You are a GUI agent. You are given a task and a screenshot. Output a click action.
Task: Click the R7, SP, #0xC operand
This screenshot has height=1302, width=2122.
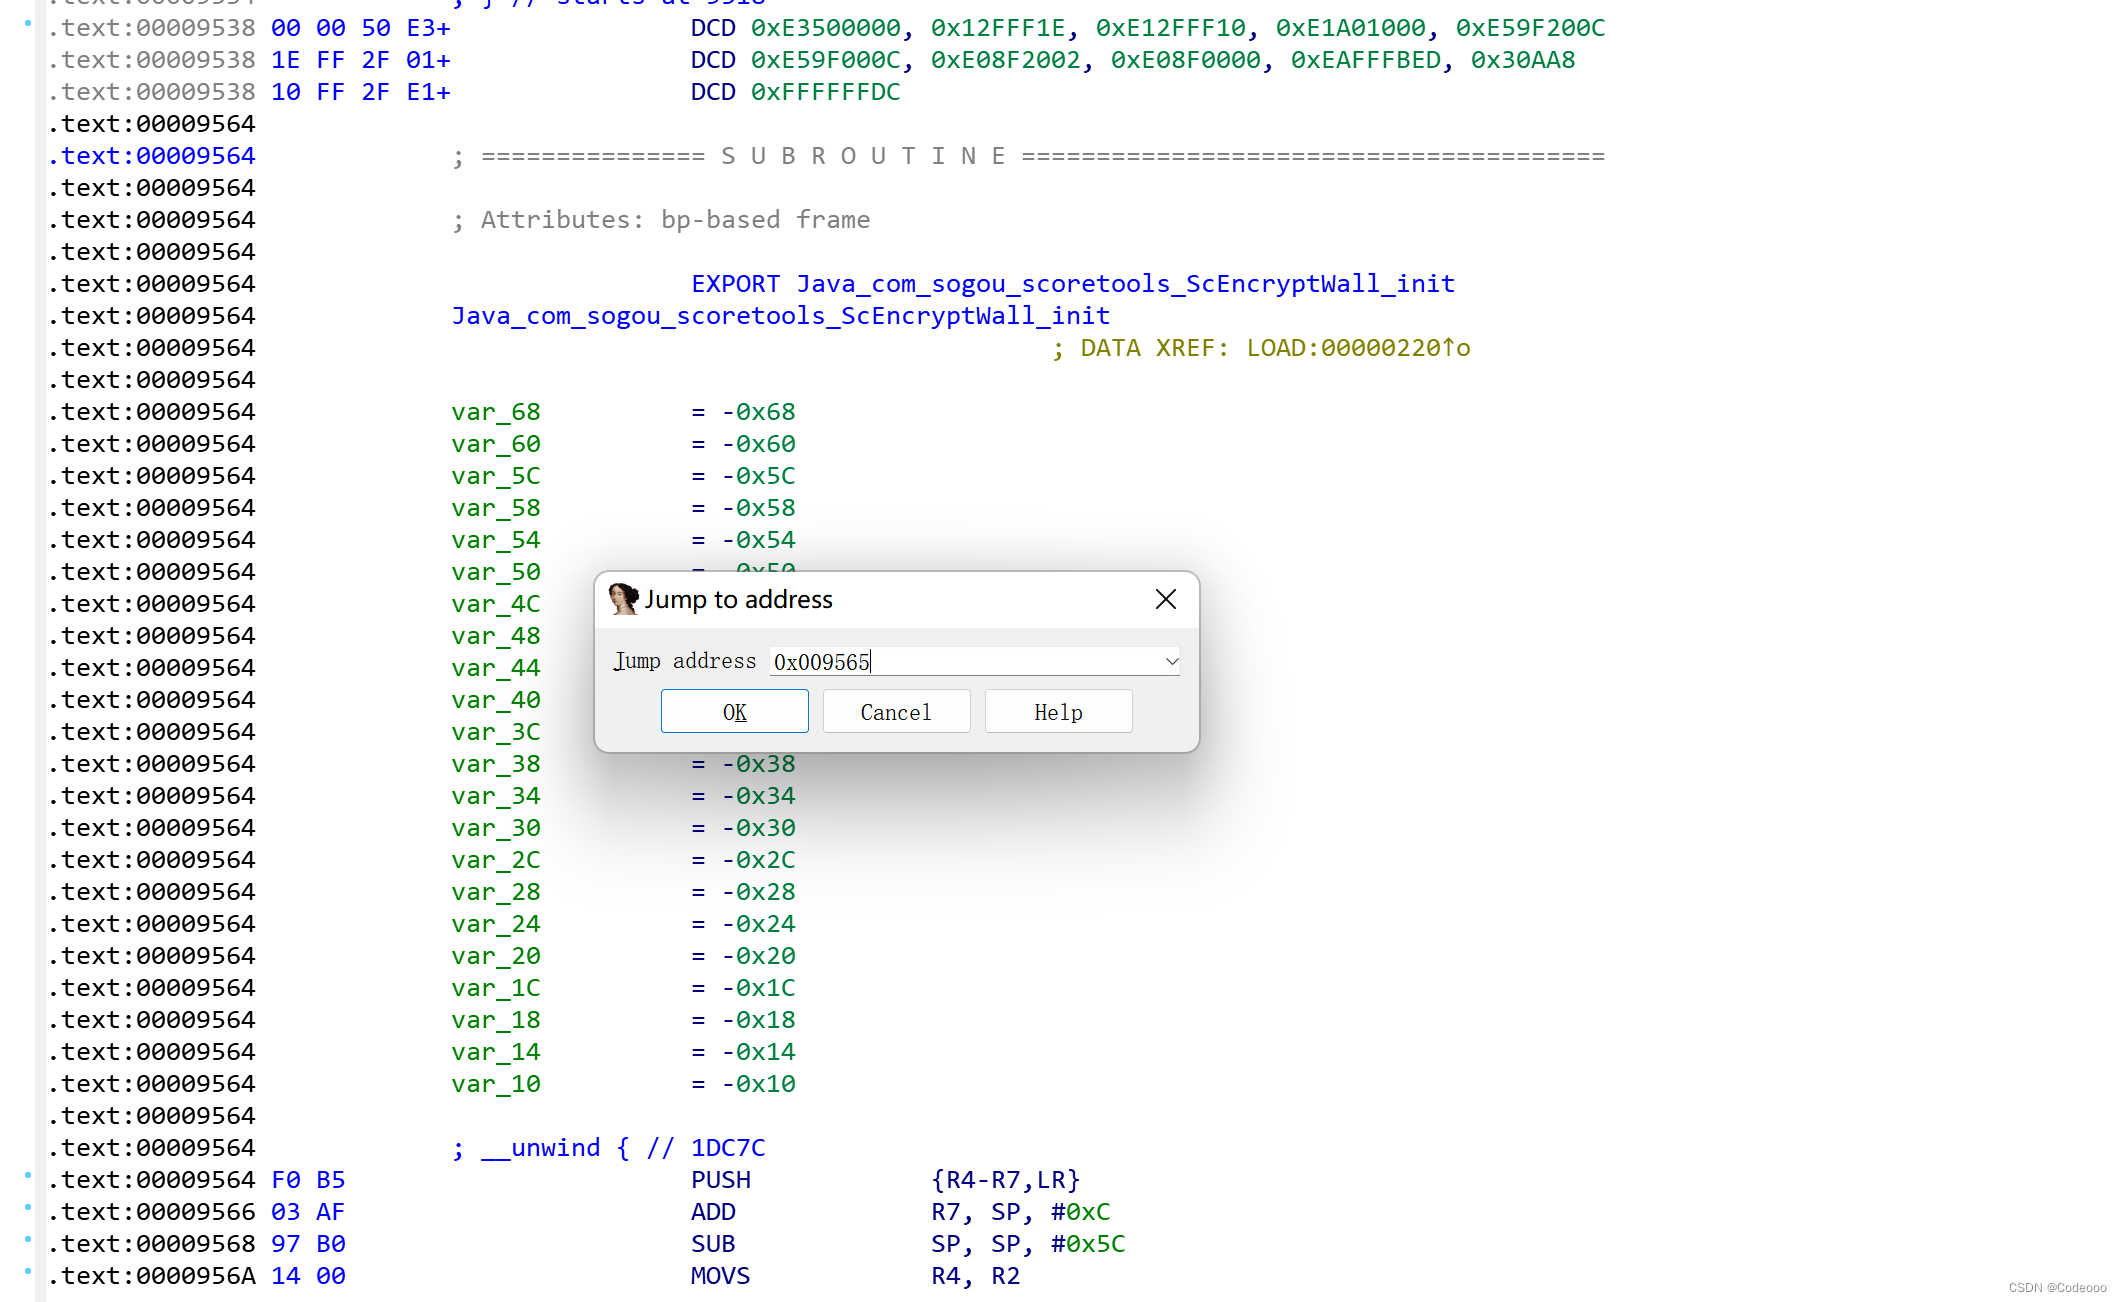click(1020, 1212)
